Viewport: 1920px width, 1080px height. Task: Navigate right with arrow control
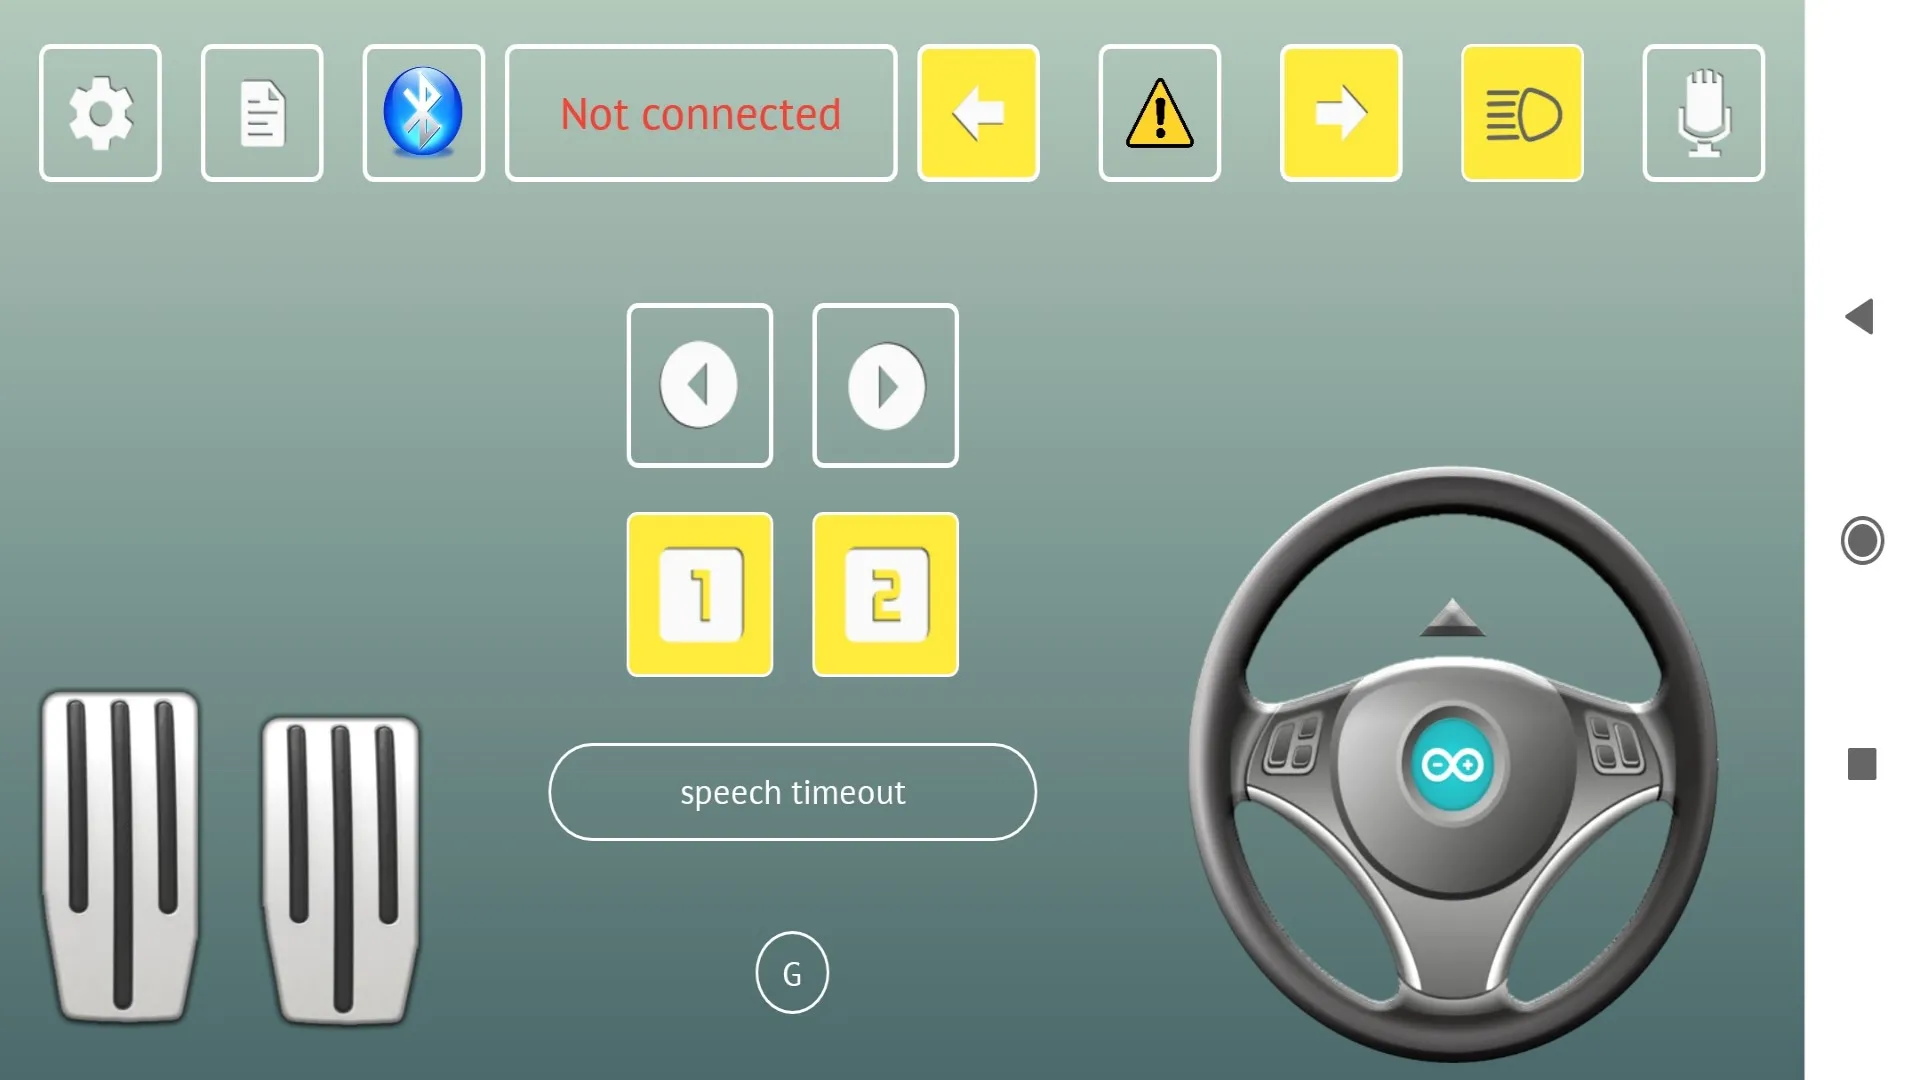coord(885,384)
